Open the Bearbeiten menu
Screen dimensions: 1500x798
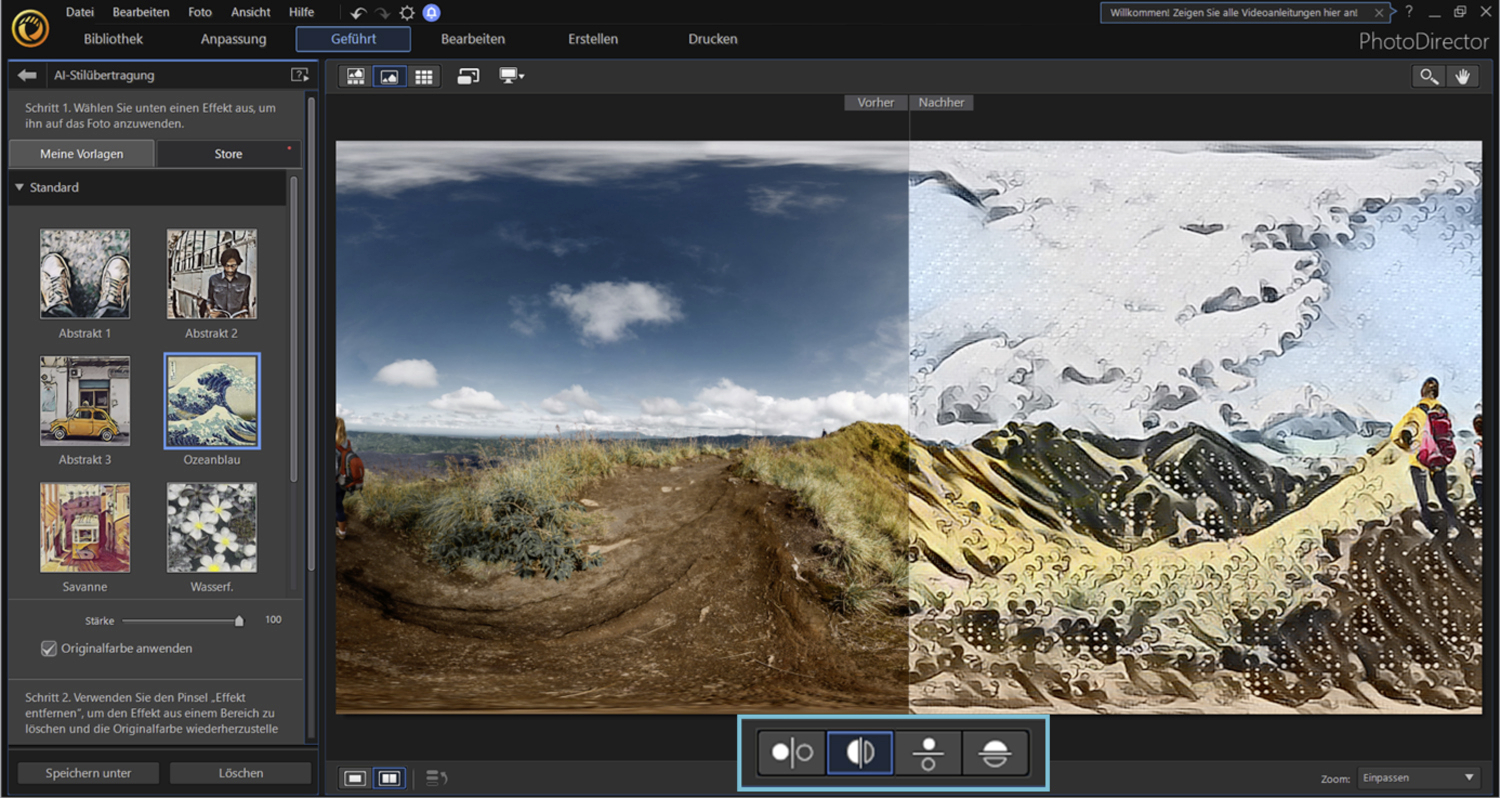tap(140, 12)
